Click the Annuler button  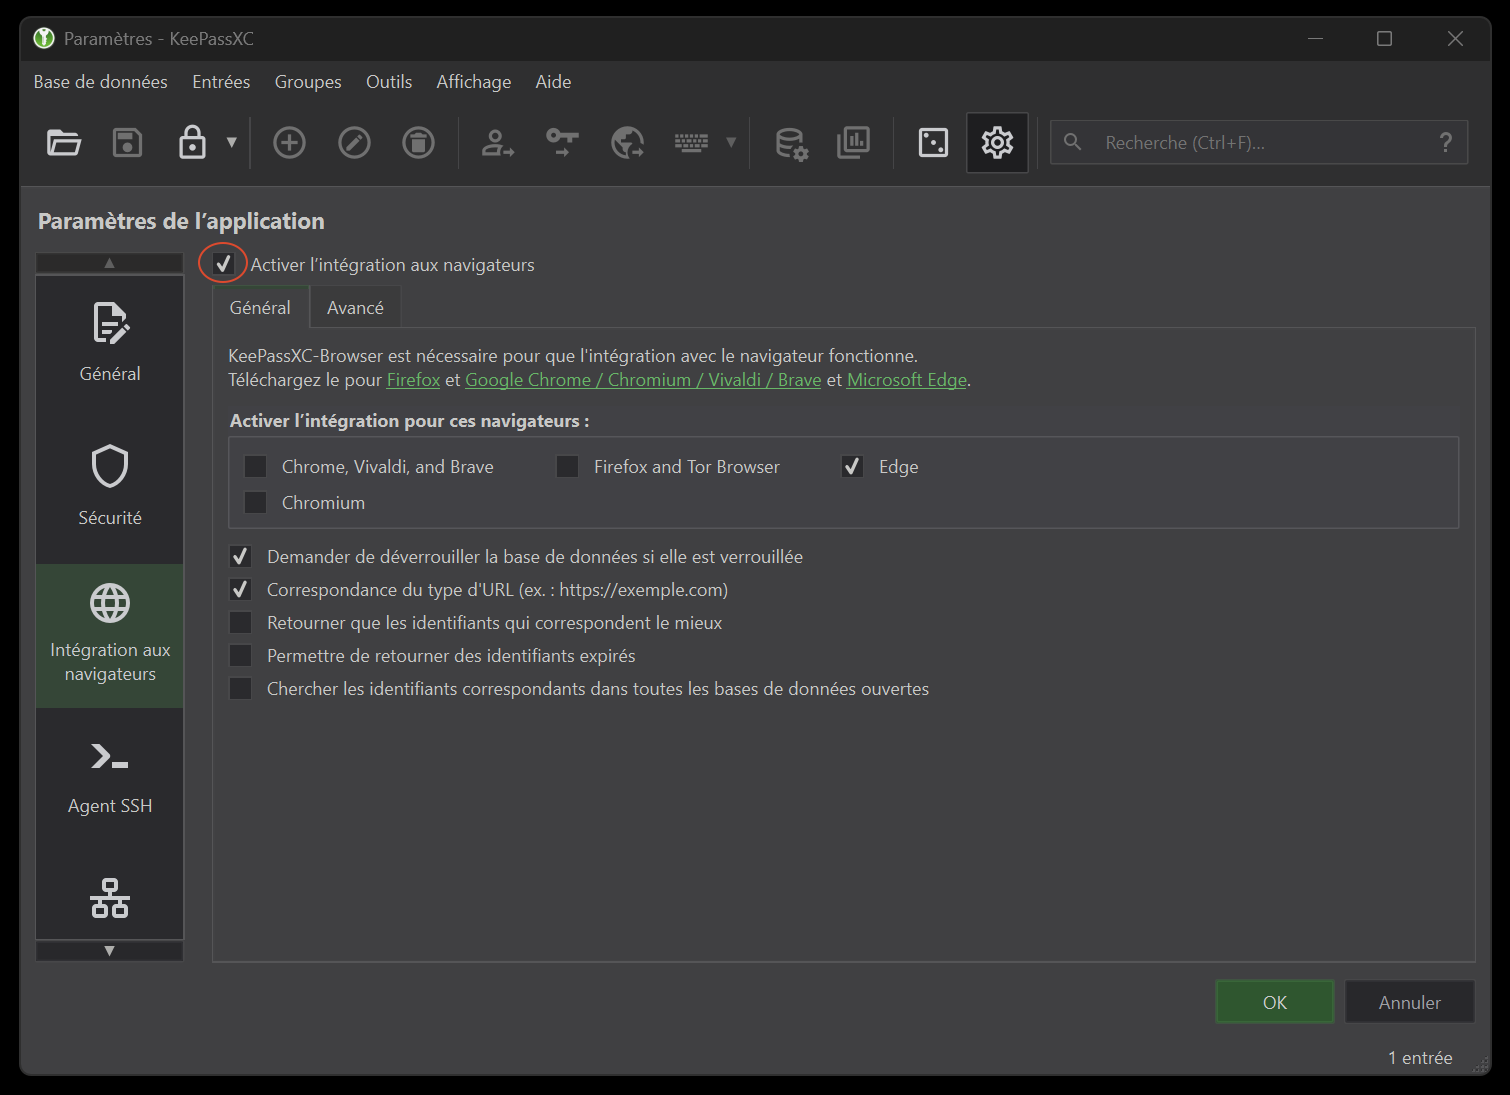point(1409,1002)
